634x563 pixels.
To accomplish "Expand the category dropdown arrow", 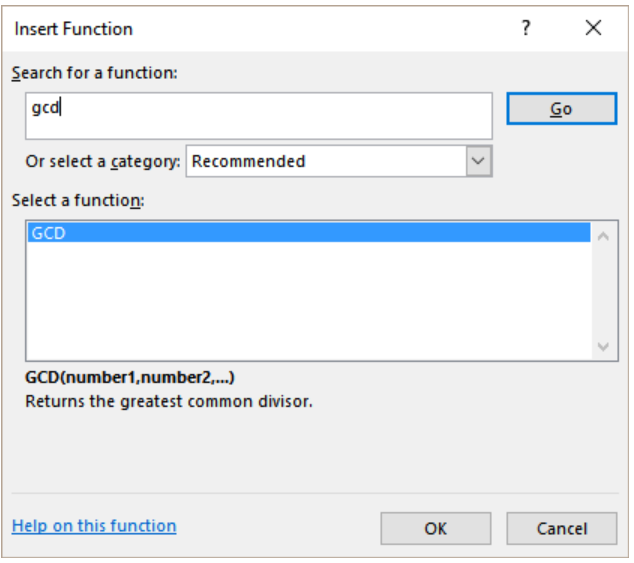I will click(x=479, y=161).
